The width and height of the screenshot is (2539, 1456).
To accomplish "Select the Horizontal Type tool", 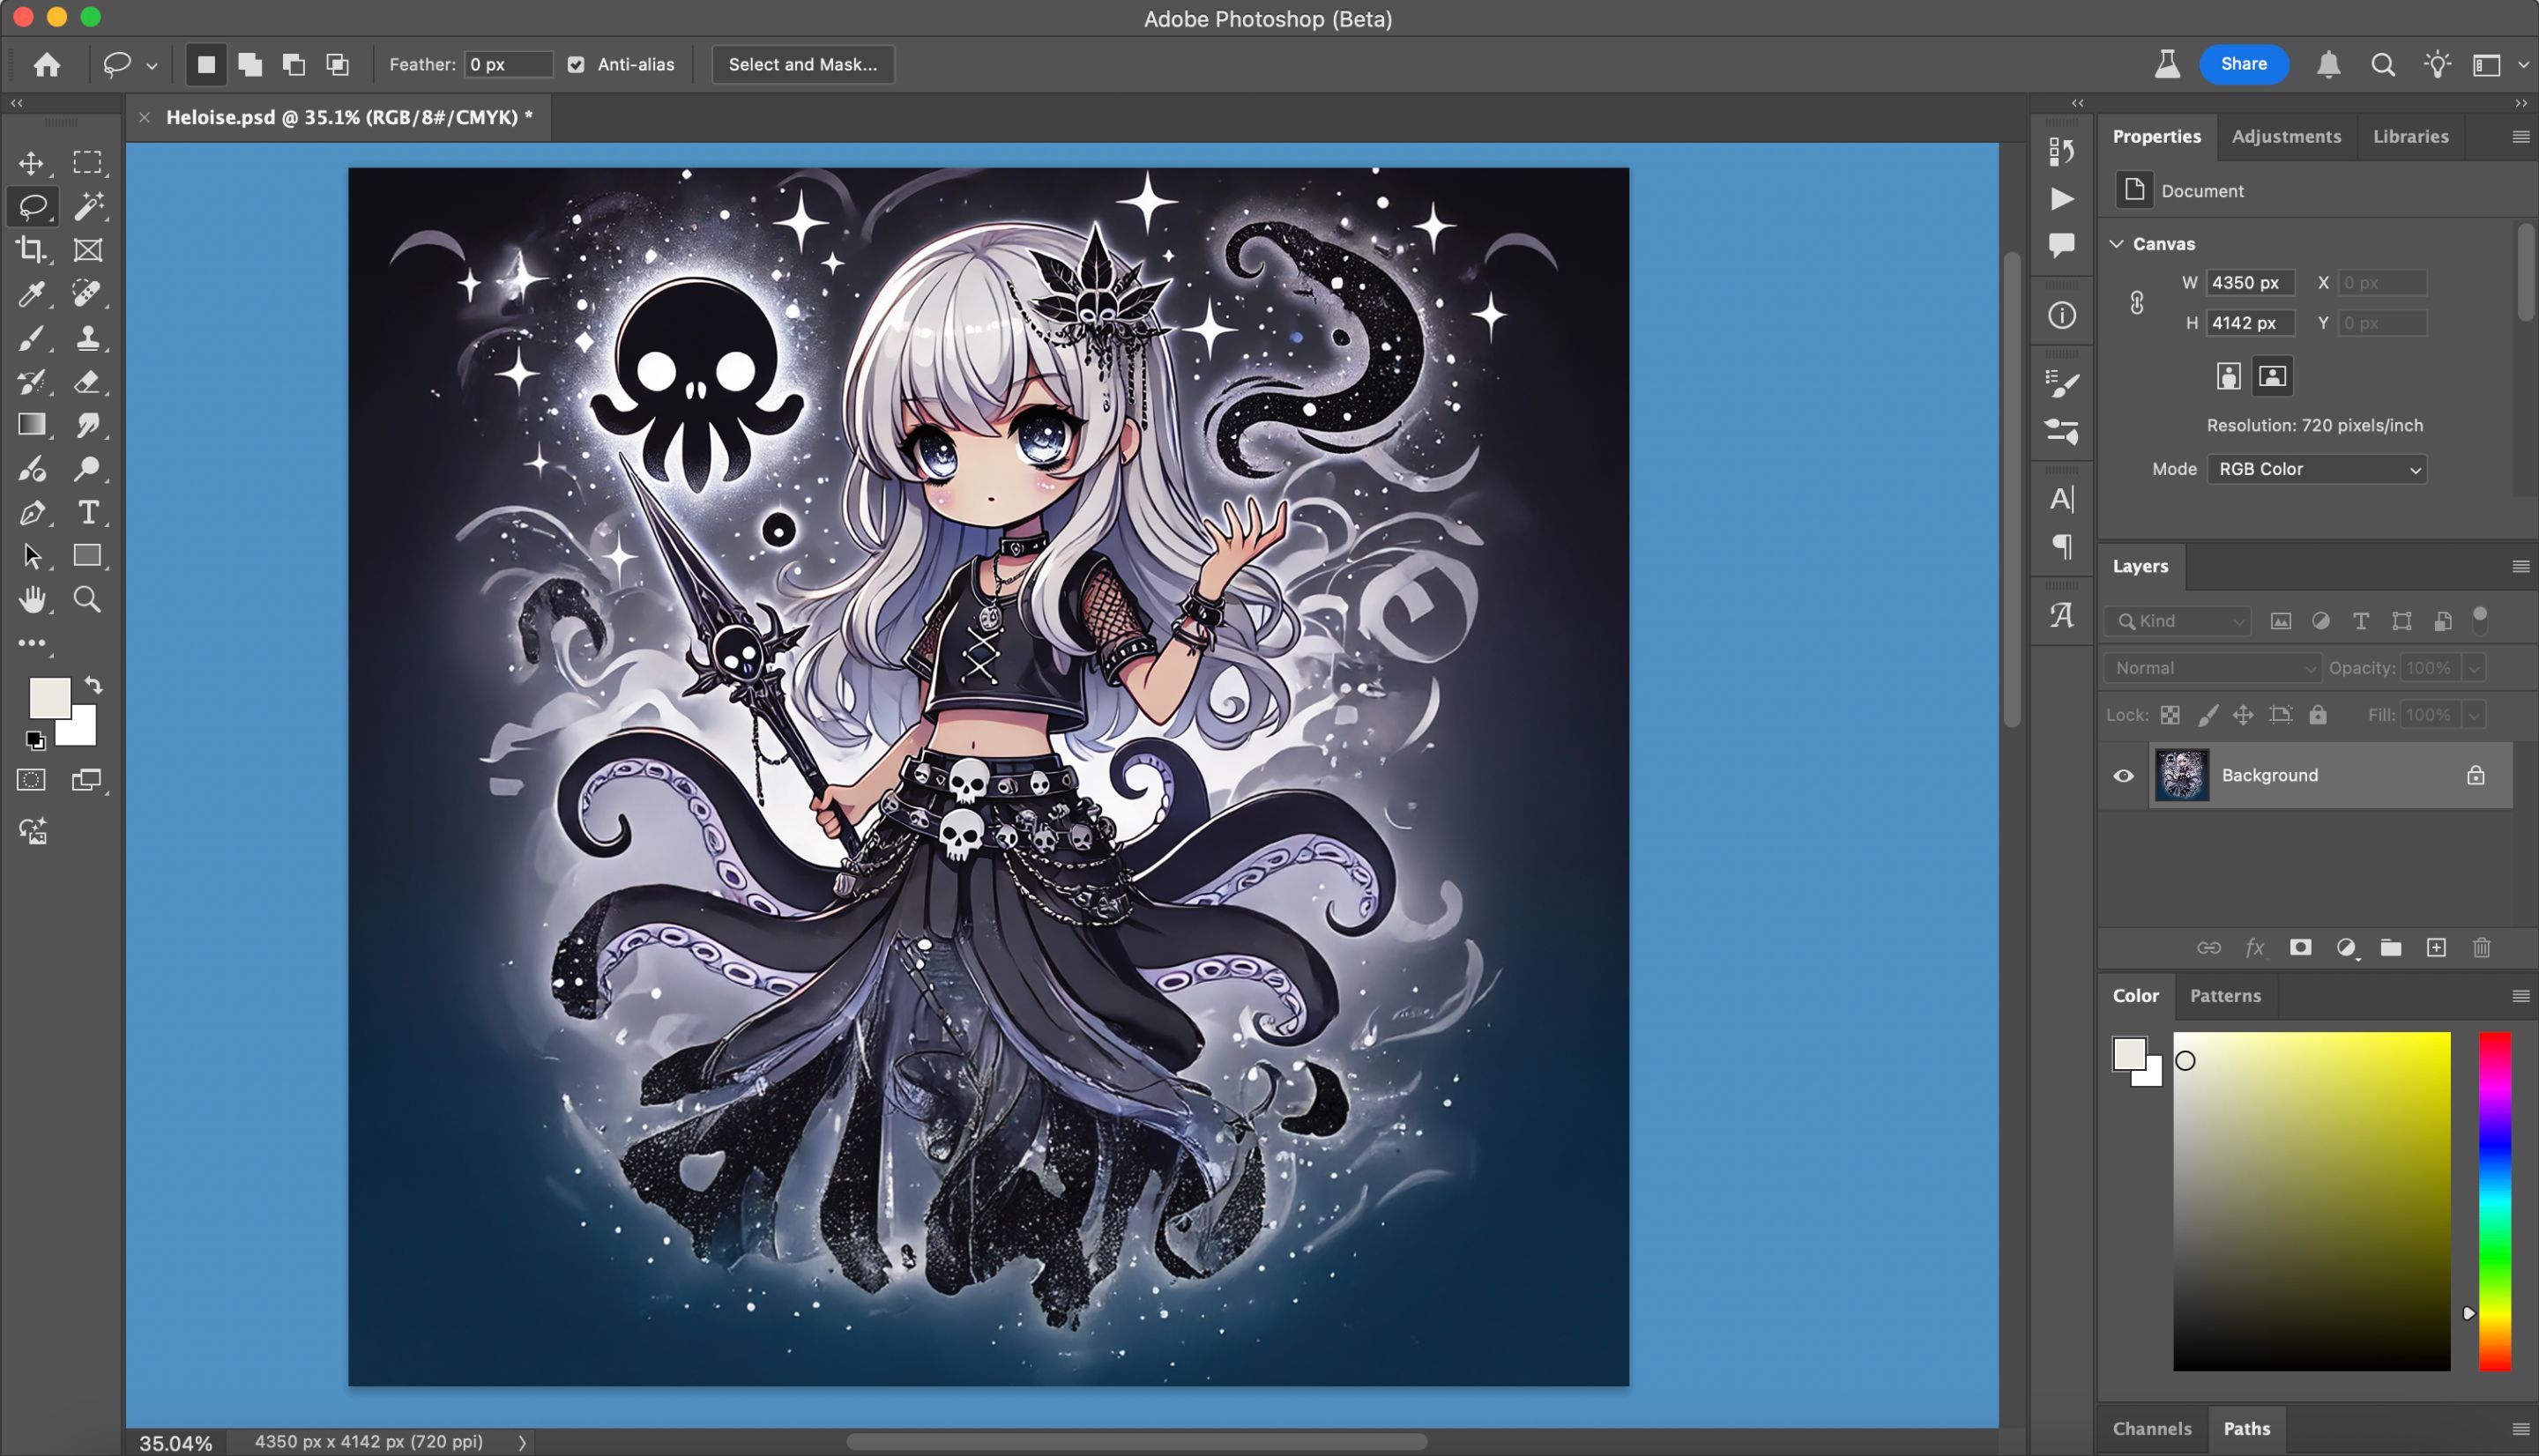I will point(87,512).
